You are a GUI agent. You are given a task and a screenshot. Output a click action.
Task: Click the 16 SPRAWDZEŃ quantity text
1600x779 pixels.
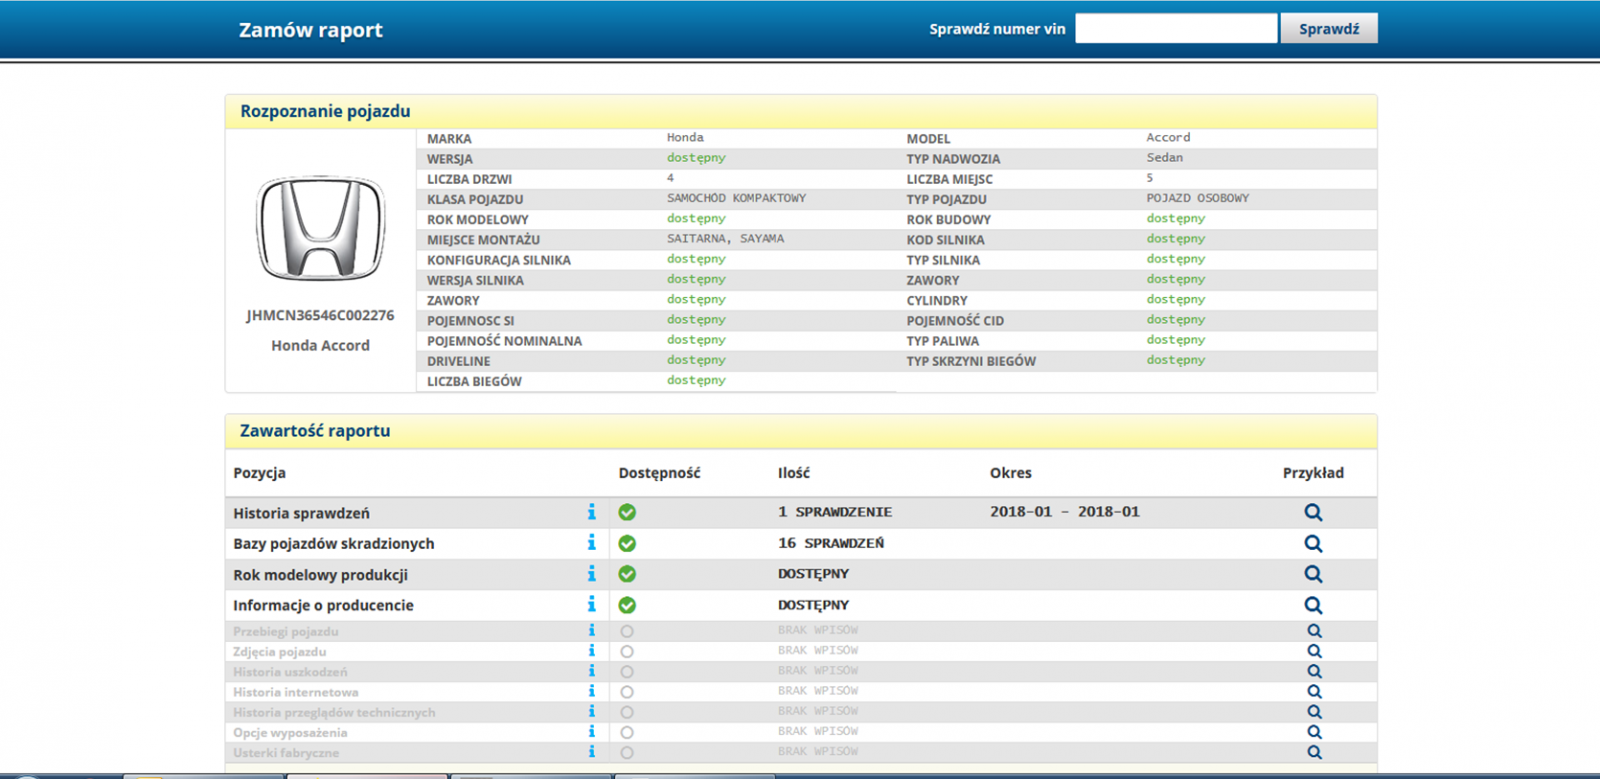pos(831,543)
